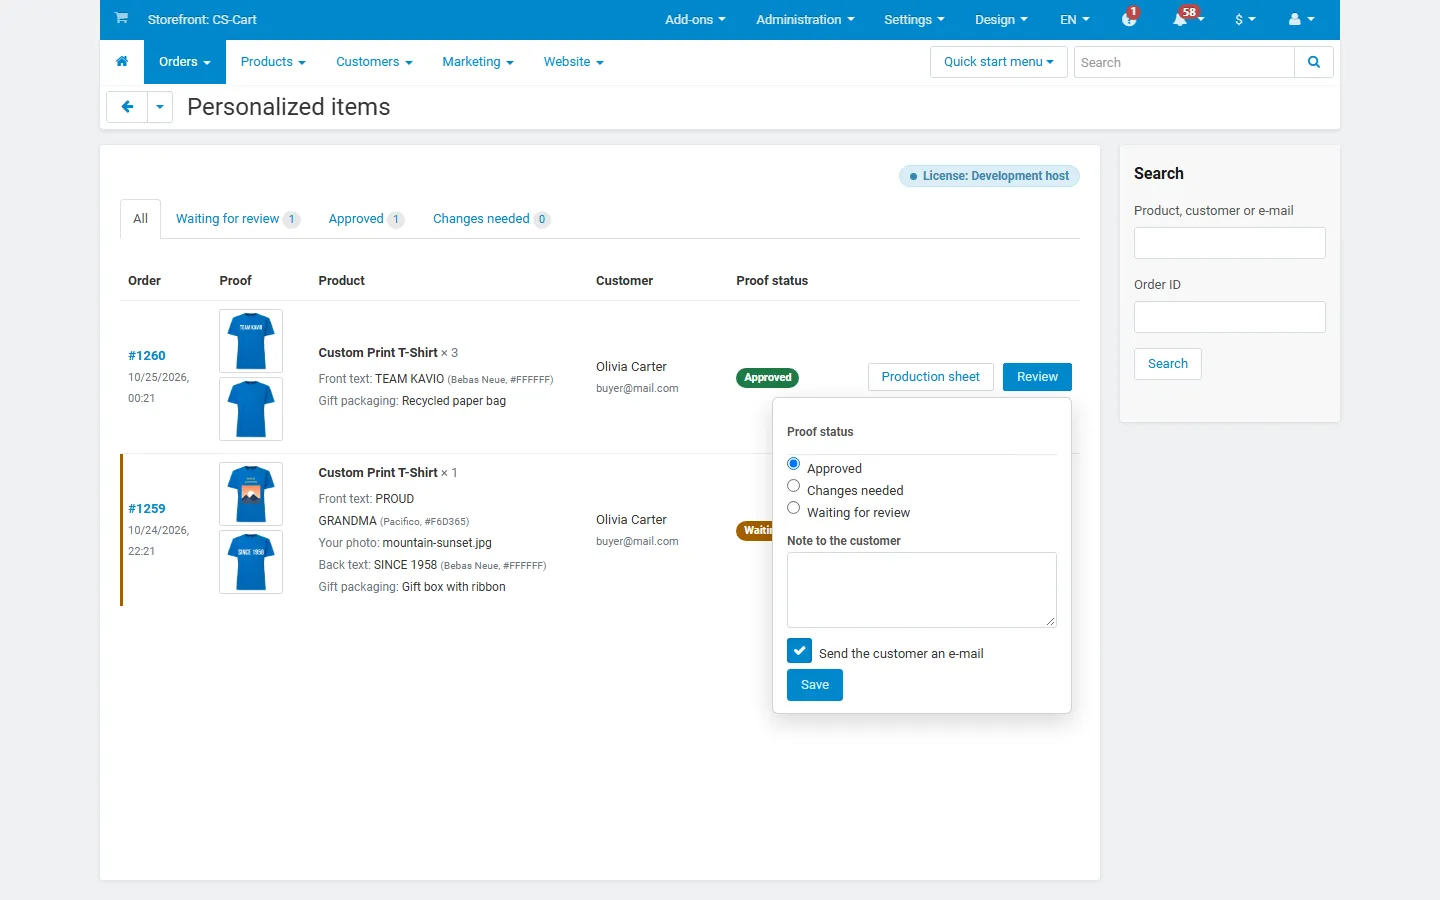The height and width of the screenshot is (900, 1440).
Task: Open the SINCE 1958 back proof thumbnail
Action: click(251, 562)
